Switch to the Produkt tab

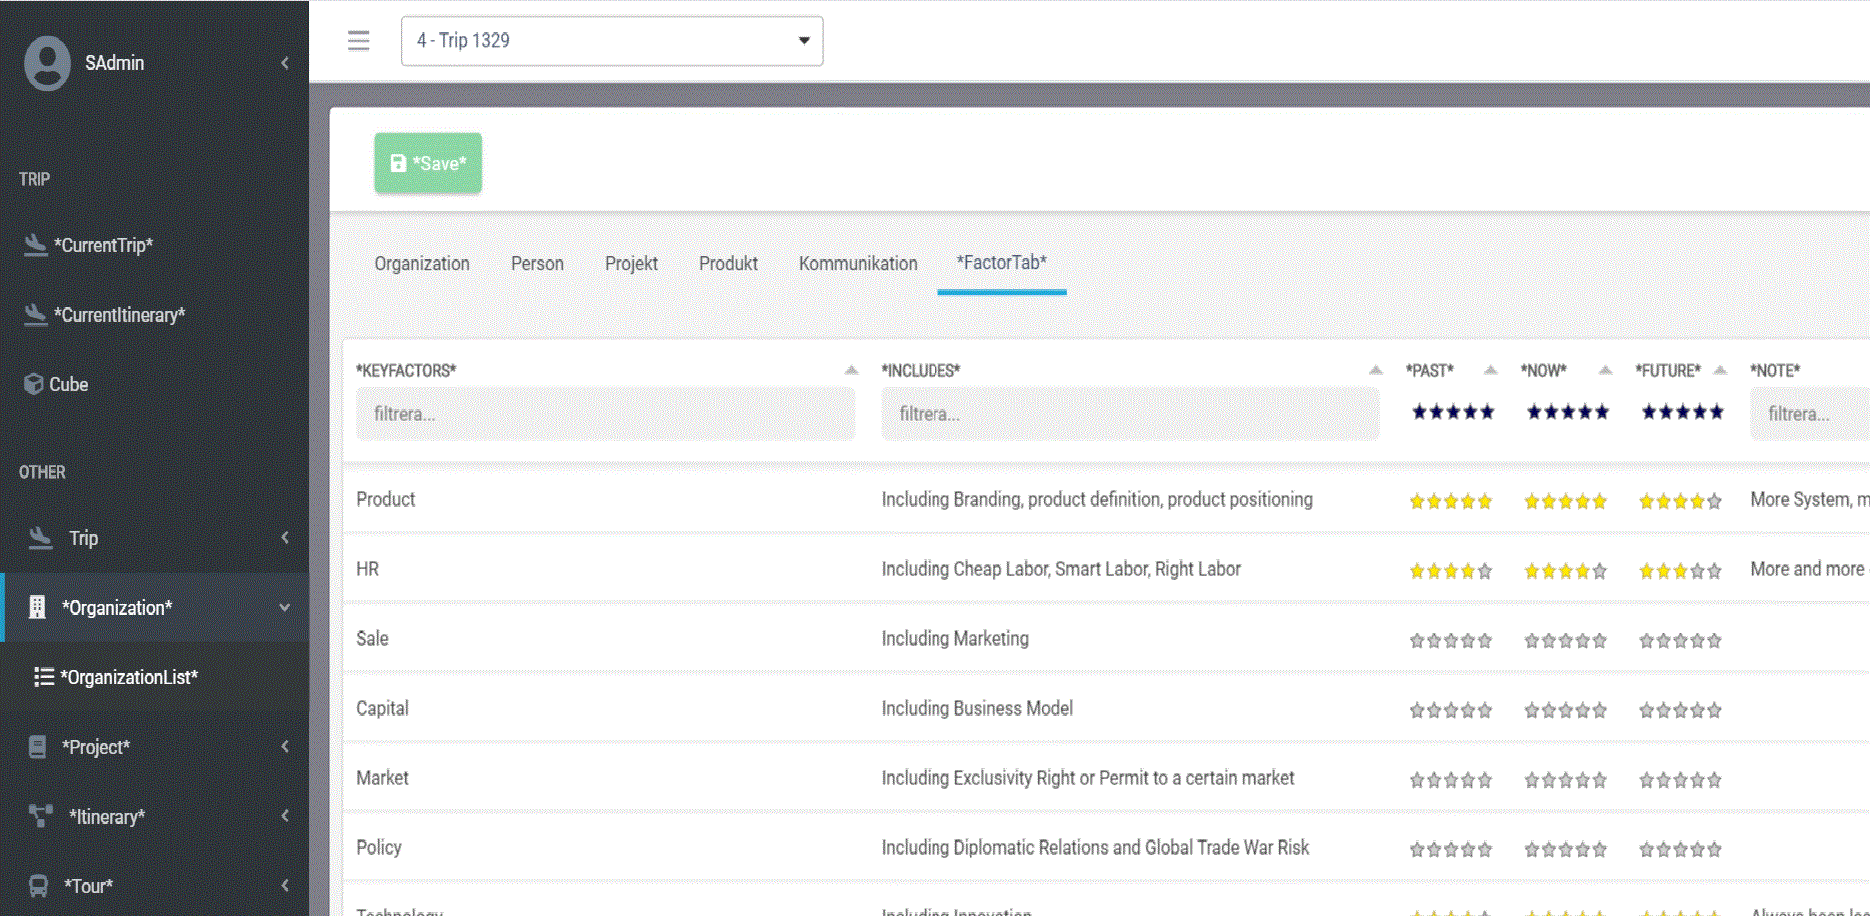(728, 263)
